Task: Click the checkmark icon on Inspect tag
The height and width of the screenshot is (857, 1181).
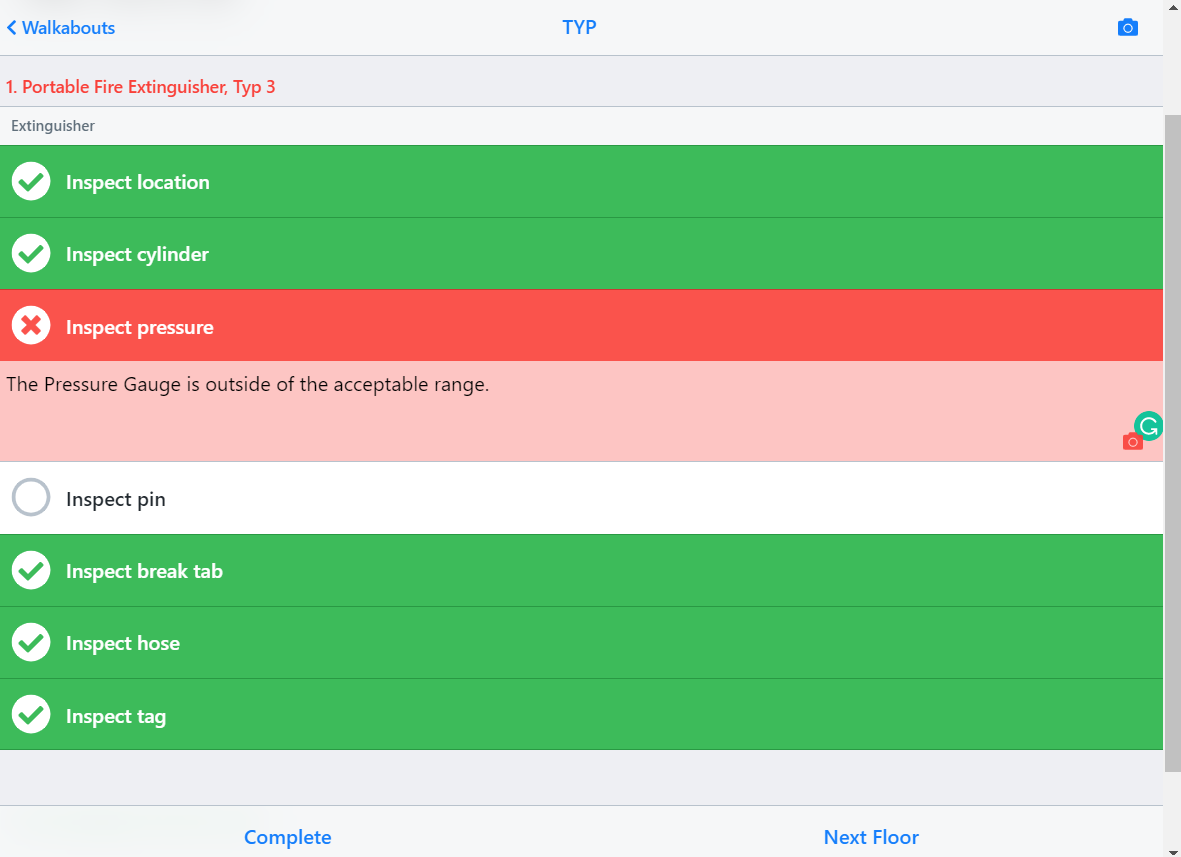Action: pos(31,714)
